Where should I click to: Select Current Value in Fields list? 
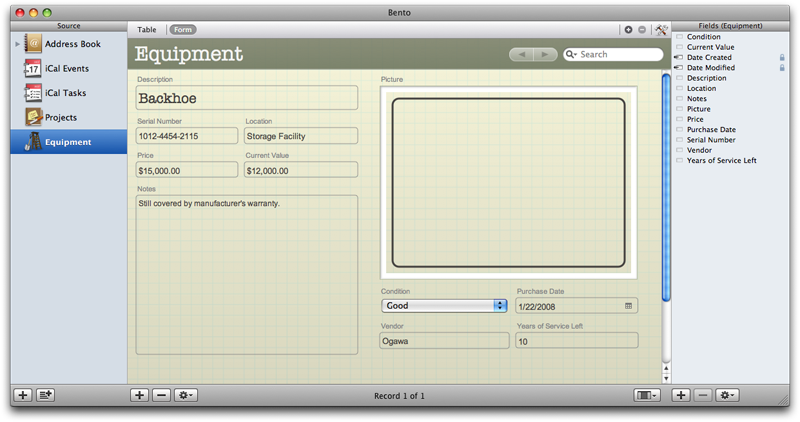coord(710,47)
